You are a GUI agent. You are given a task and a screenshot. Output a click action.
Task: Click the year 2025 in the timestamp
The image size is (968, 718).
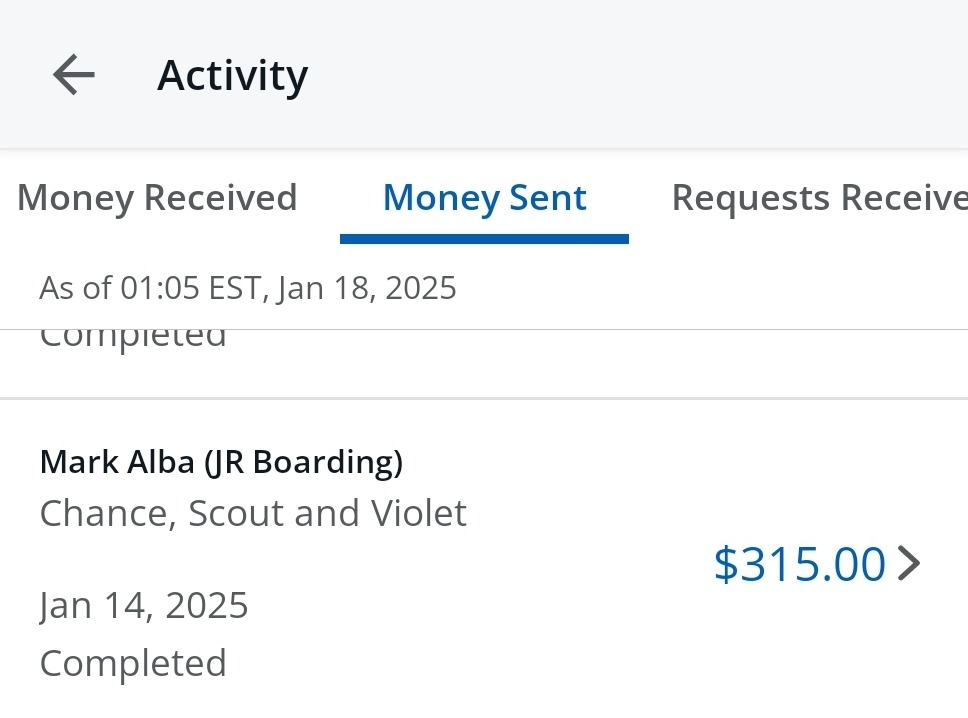tap(420, 288)
